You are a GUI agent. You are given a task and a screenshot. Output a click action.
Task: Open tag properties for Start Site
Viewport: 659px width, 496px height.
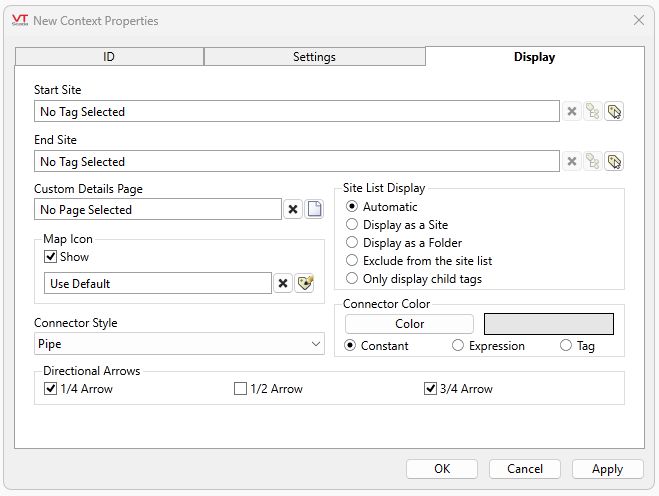[x=593, y=111]
